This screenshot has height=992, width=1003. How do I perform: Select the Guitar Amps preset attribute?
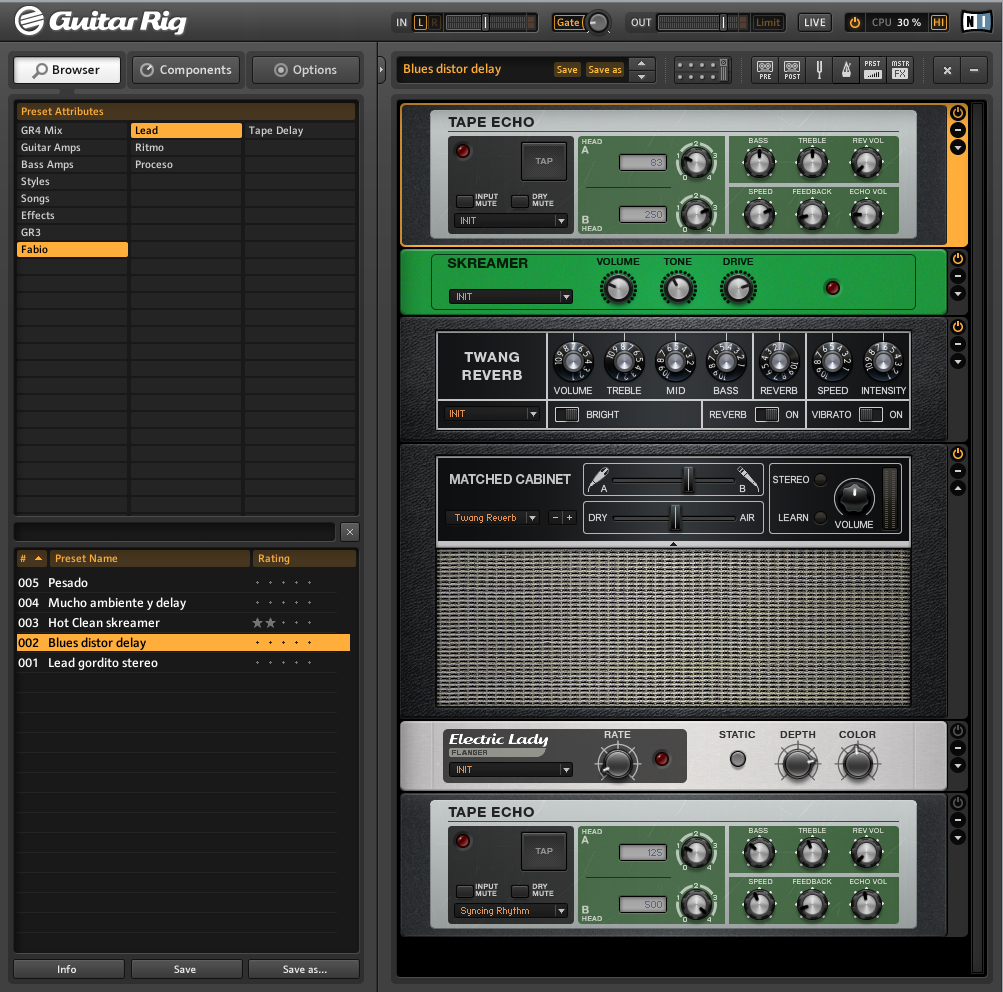pos(72,147)
